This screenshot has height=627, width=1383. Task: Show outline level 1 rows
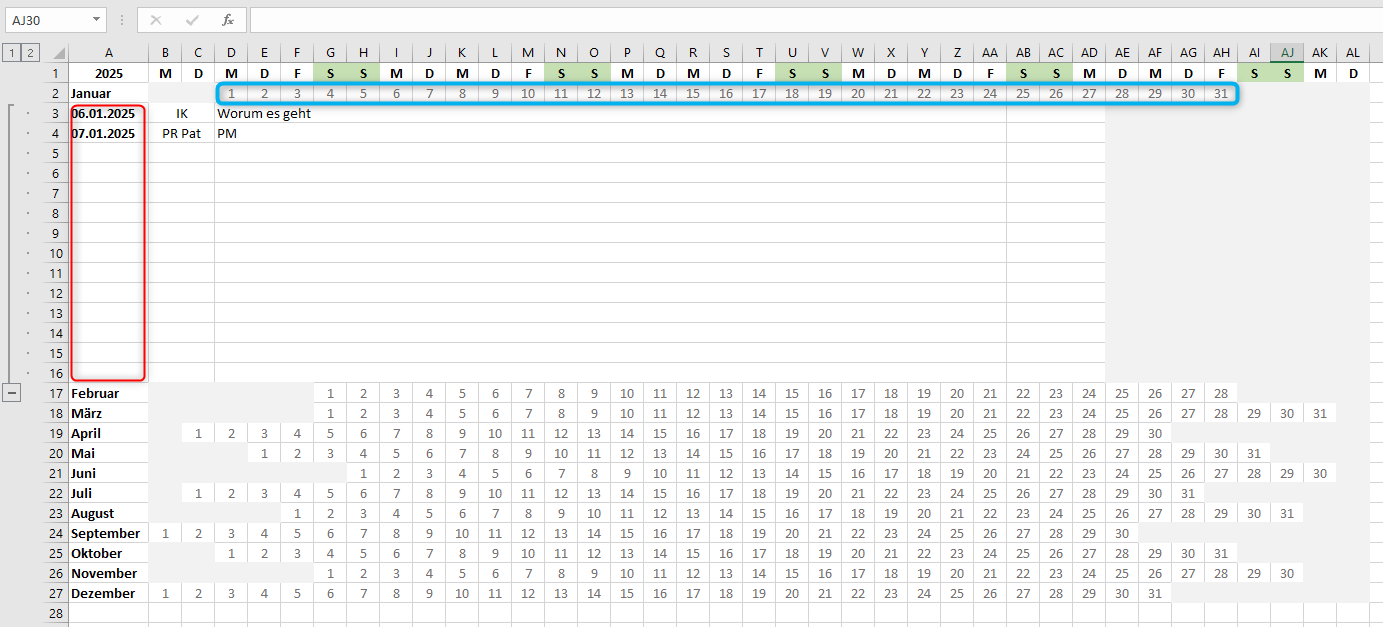(11, 53)
